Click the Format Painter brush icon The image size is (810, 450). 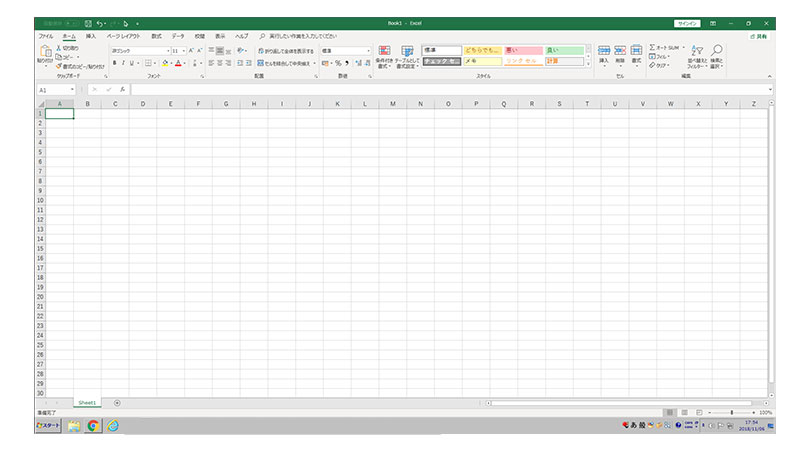[59, 66]
